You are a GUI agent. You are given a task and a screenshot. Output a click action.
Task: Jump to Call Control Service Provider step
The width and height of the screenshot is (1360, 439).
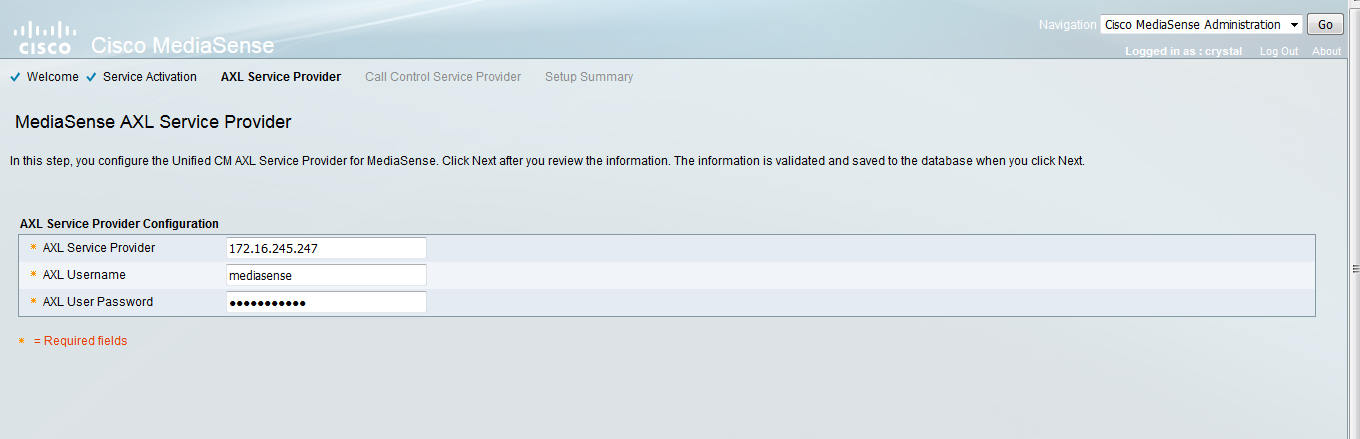click(x=442, y=77)
